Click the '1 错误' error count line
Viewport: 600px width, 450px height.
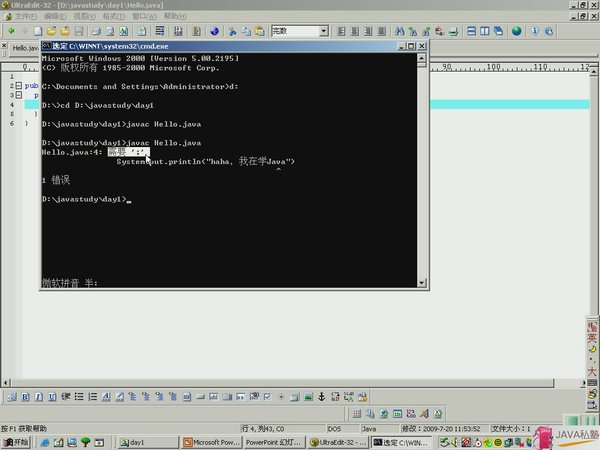[56, 180]
